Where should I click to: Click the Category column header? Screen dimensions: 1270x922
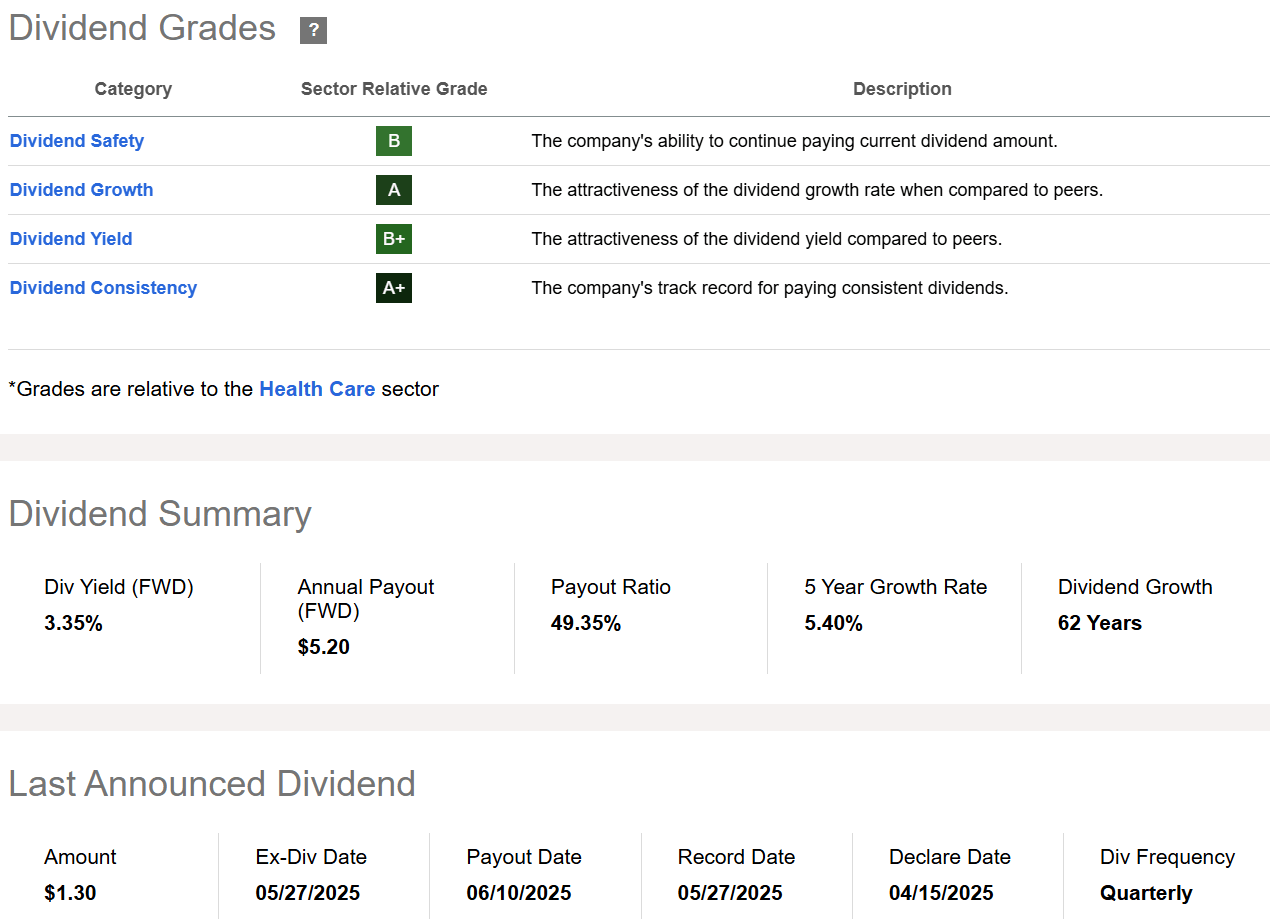click(x=133, y=88)
